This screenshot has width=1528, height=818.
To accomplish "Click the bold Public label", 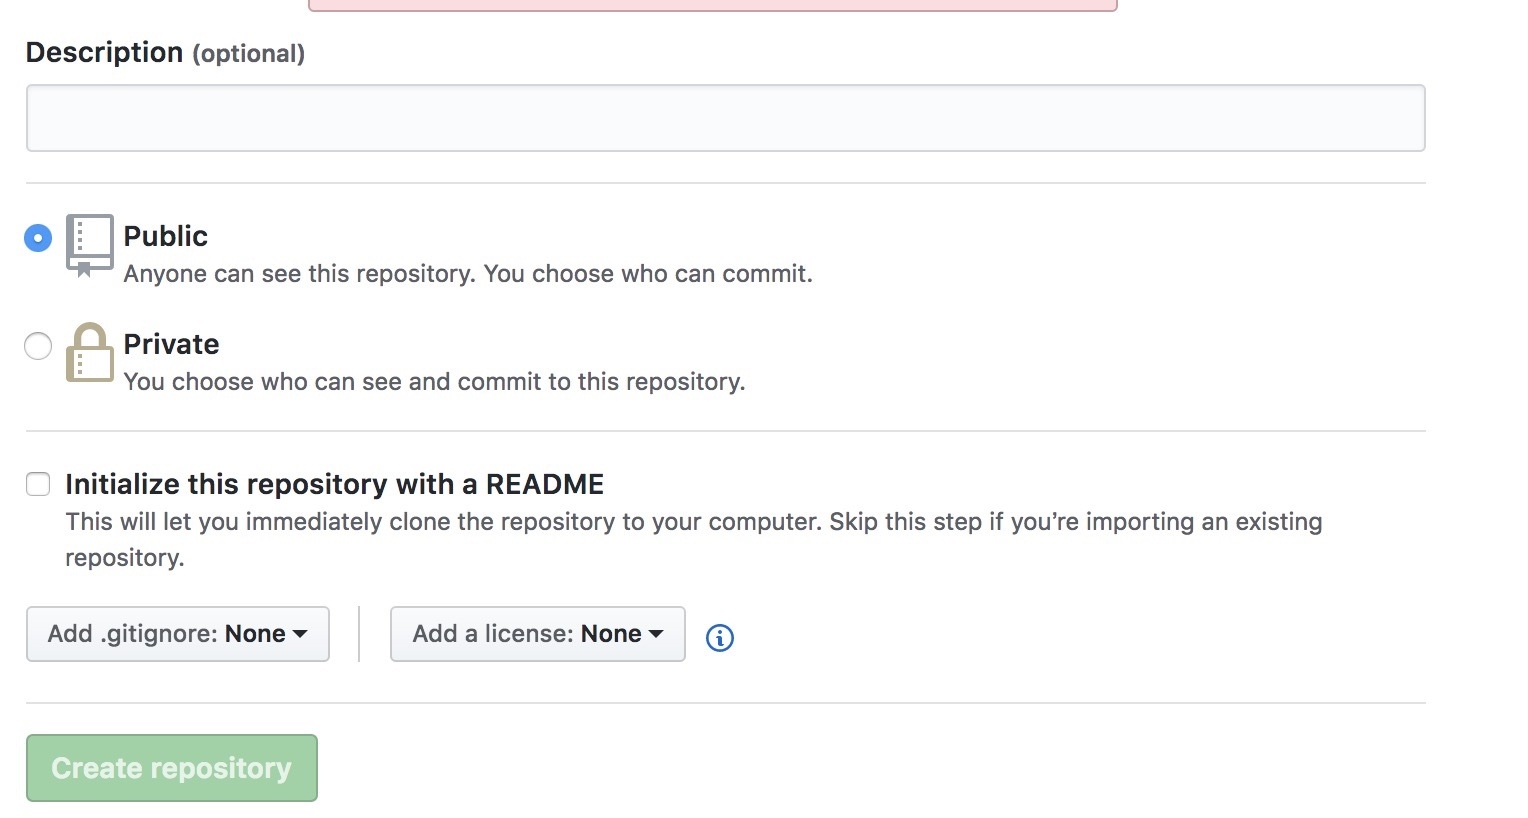I will click(x=166, y=236).
